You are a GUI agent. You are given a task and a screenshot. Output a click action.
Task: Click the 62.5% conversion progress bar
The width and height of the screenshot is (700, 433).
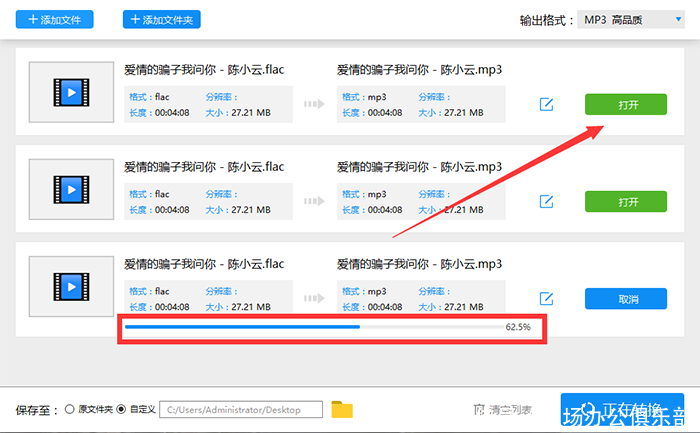pos(314,327)
